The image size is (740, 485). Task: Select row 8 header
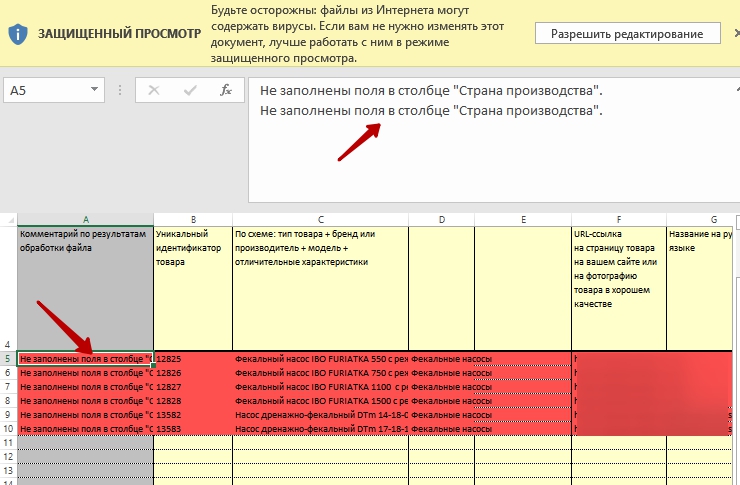click(x=8, y=401)
